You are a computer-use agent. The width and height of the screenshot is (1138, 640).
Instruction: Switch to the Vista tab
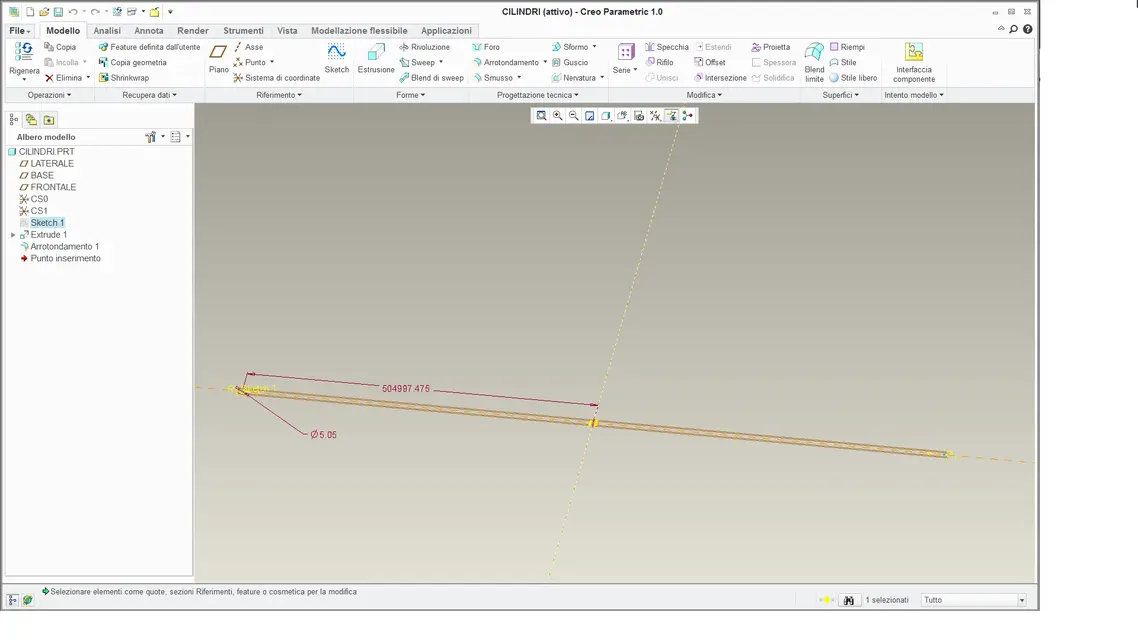(x=287, y=30)
